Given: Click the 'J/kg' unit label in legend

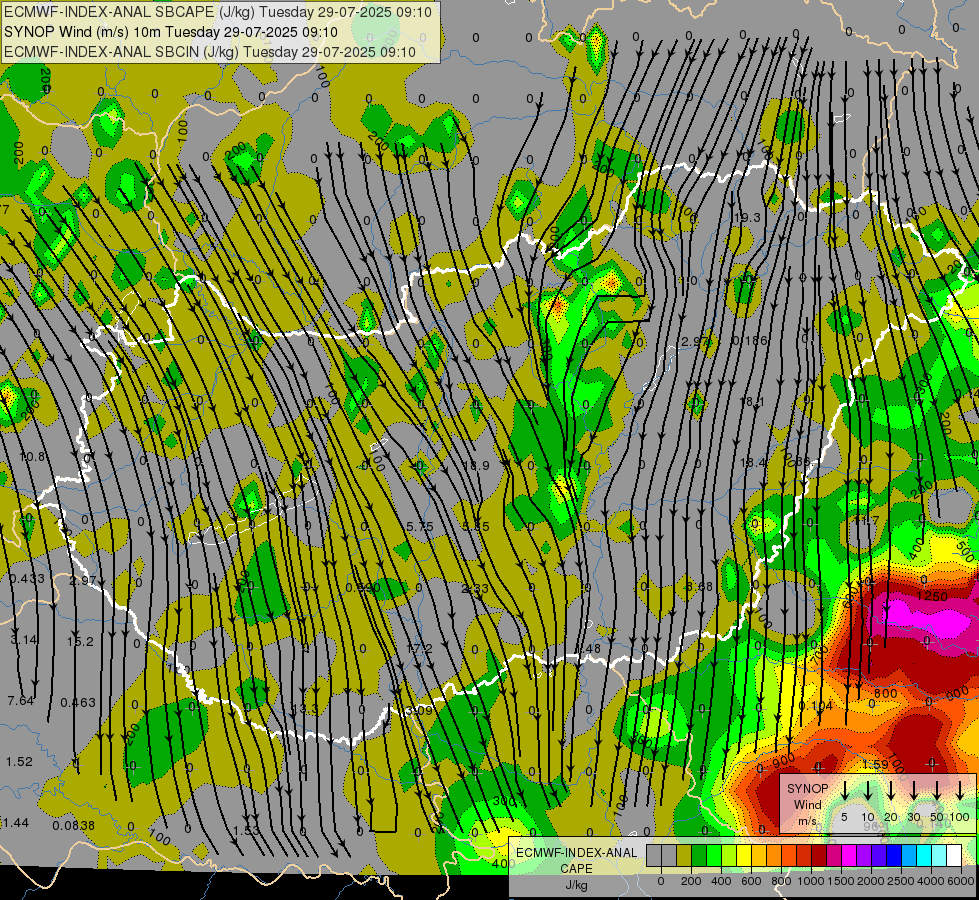Looking at the screenshot, I should 576,885.
